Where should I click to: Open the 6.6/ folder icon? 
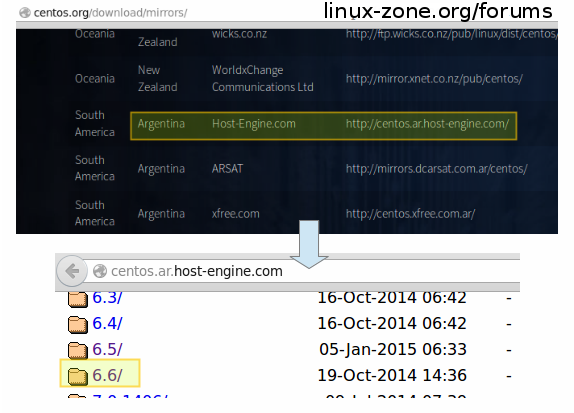point(78,376)
